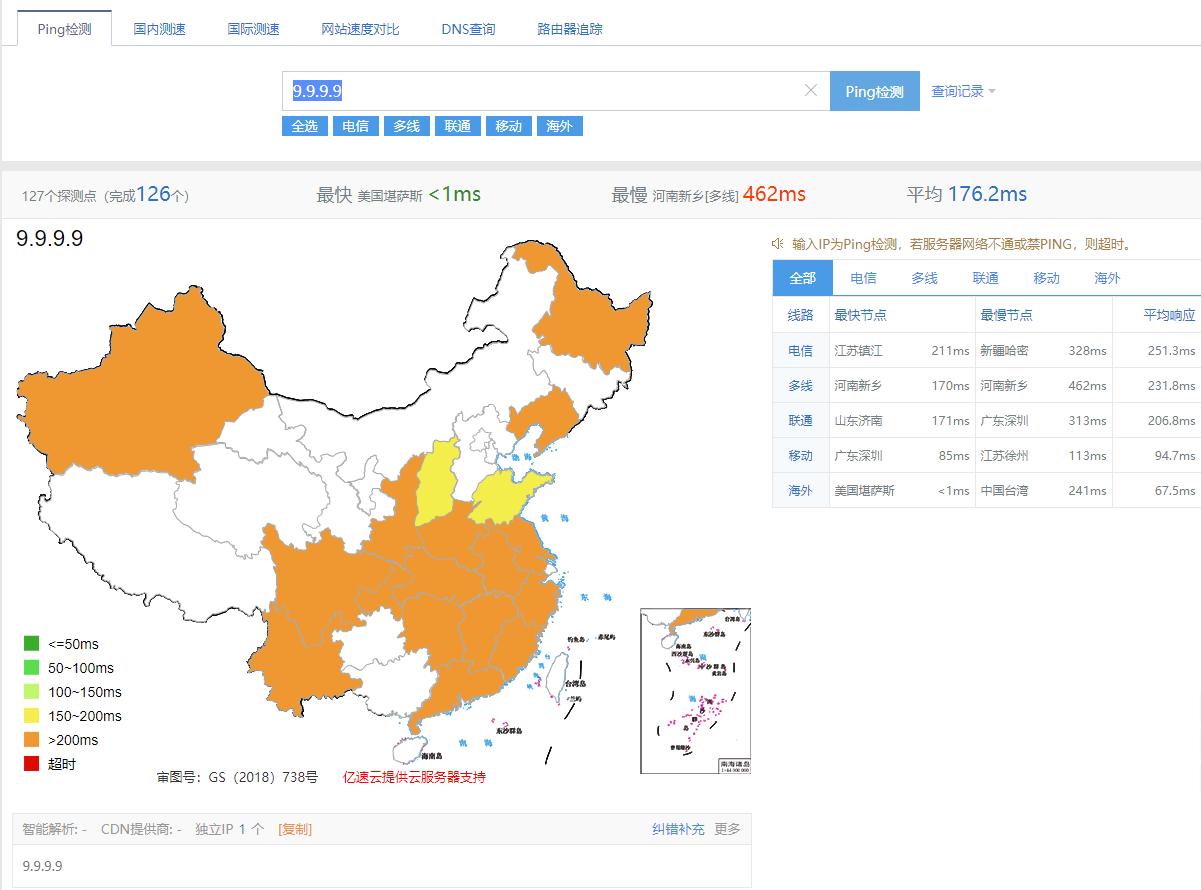Click the 最快节点 column header
The image size is (1201, 890).
[861, 315]
